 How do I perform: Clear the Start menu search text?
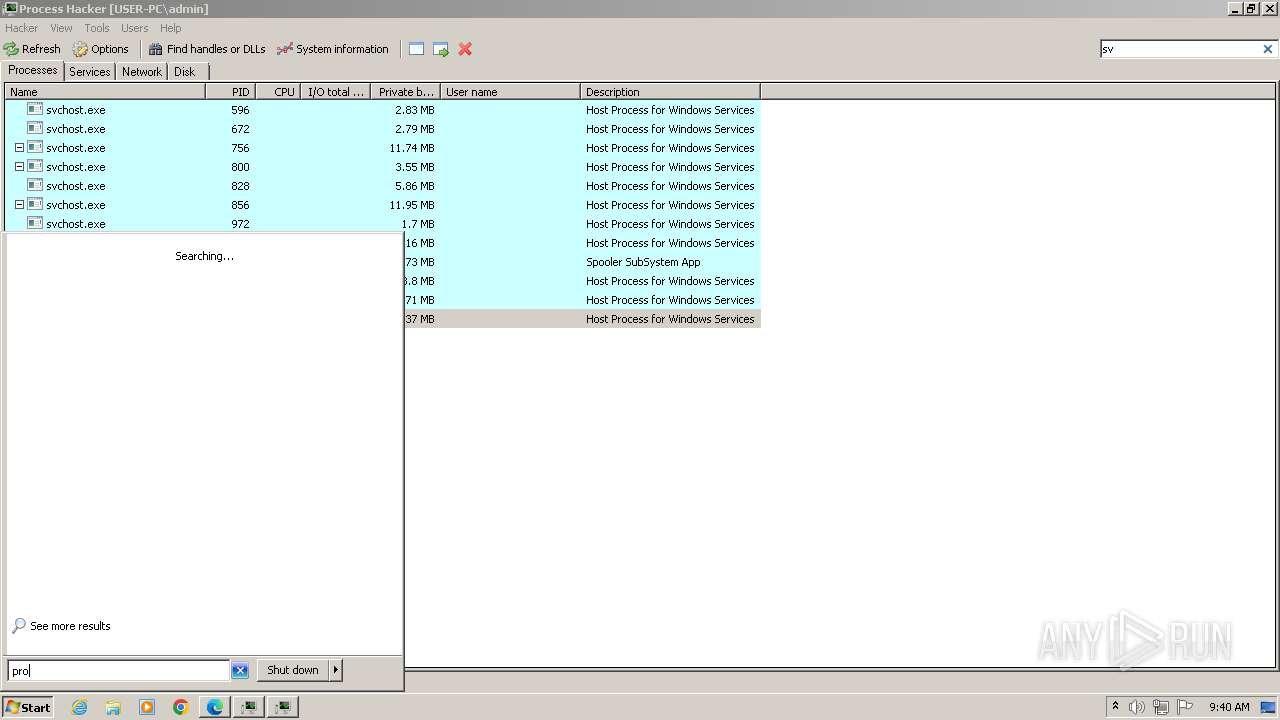(x=240, y=671)
